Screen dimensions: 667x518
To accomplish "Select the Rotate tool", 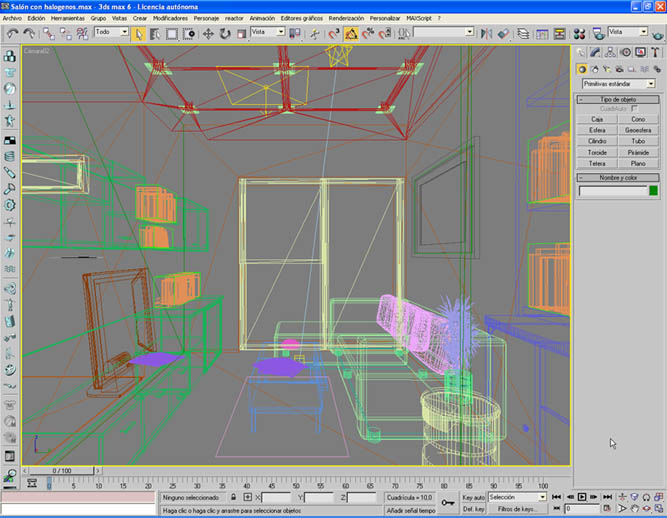I will click(225, 34).
